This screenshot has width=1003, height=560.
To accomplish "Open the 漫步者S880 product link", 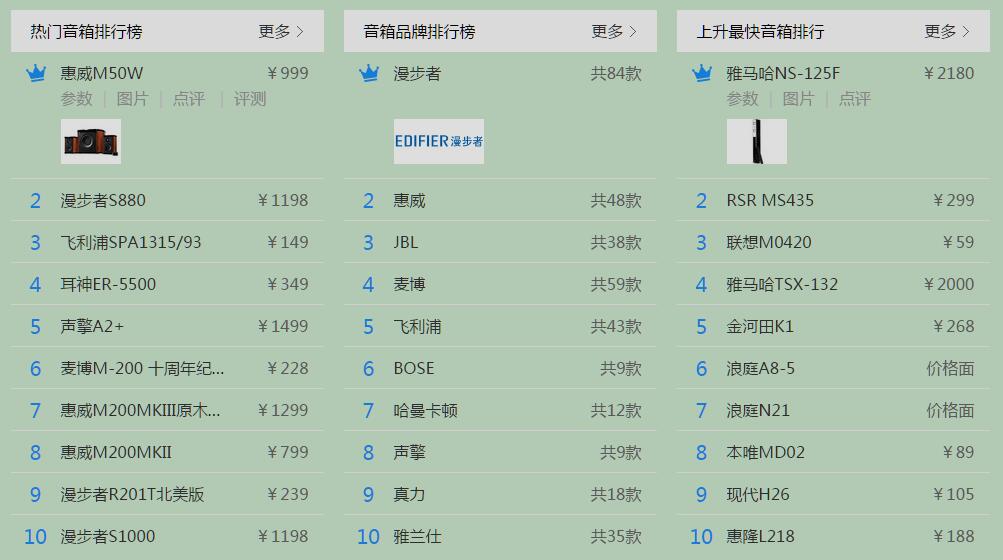I will coord(103,200).
